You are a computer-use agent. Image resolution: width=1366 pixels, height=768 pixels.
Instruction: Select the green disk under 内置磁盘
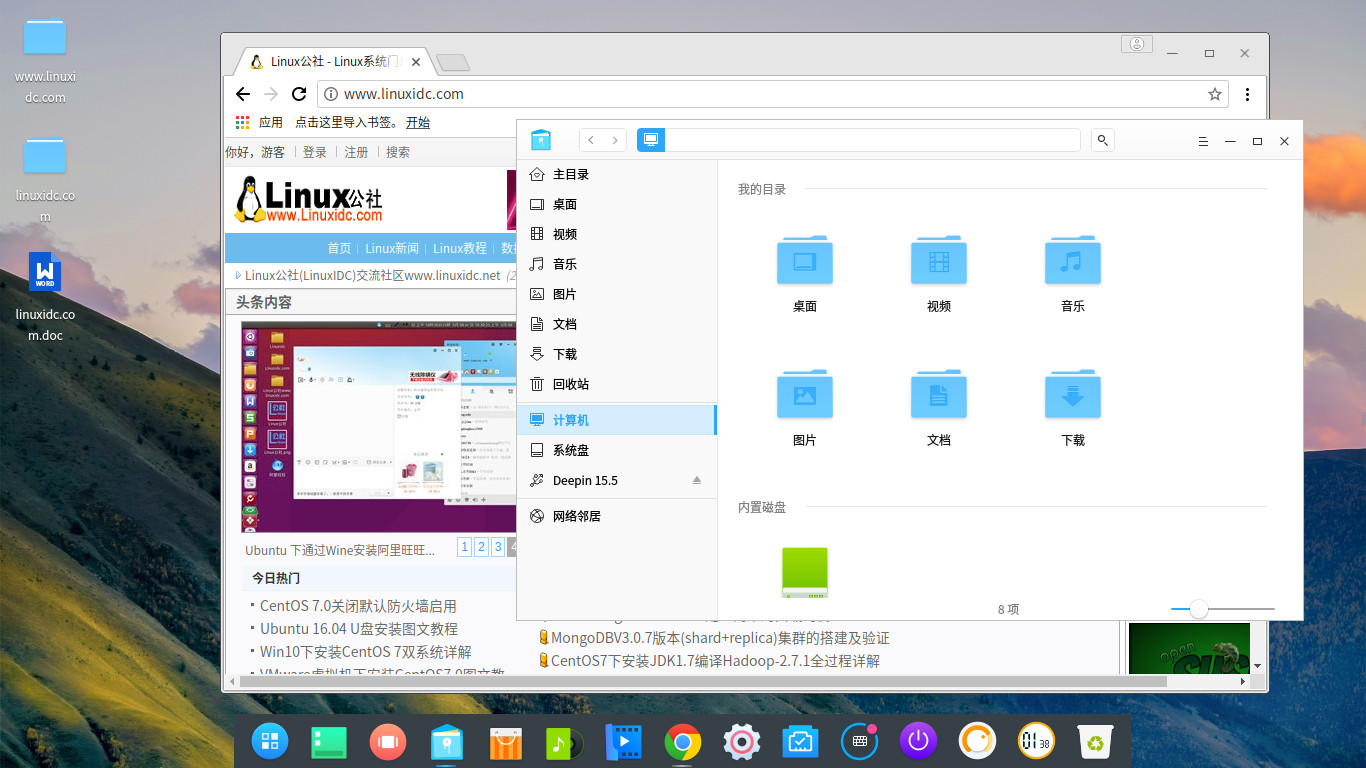coord(805,572)
